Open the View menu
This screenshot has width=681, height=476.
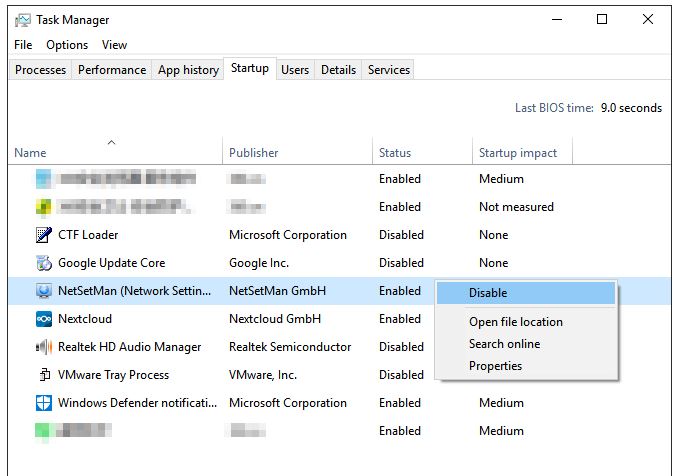coord(115,45)
